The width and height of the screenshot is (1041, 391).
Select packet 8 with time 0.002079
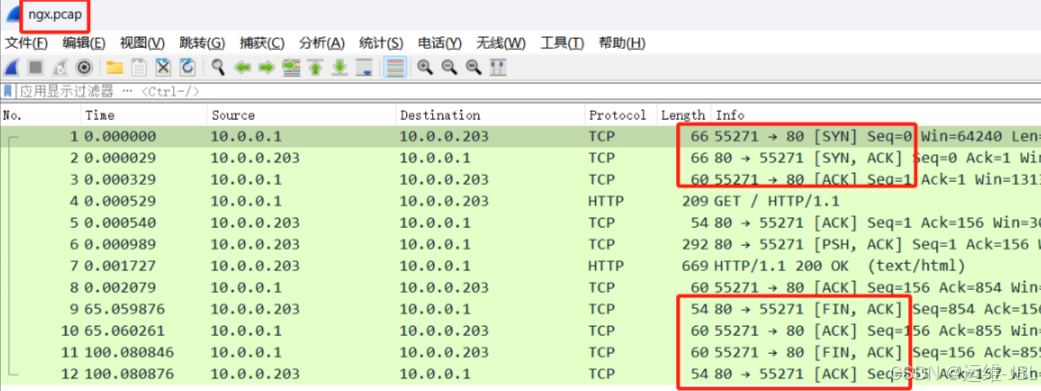(520, 287)
